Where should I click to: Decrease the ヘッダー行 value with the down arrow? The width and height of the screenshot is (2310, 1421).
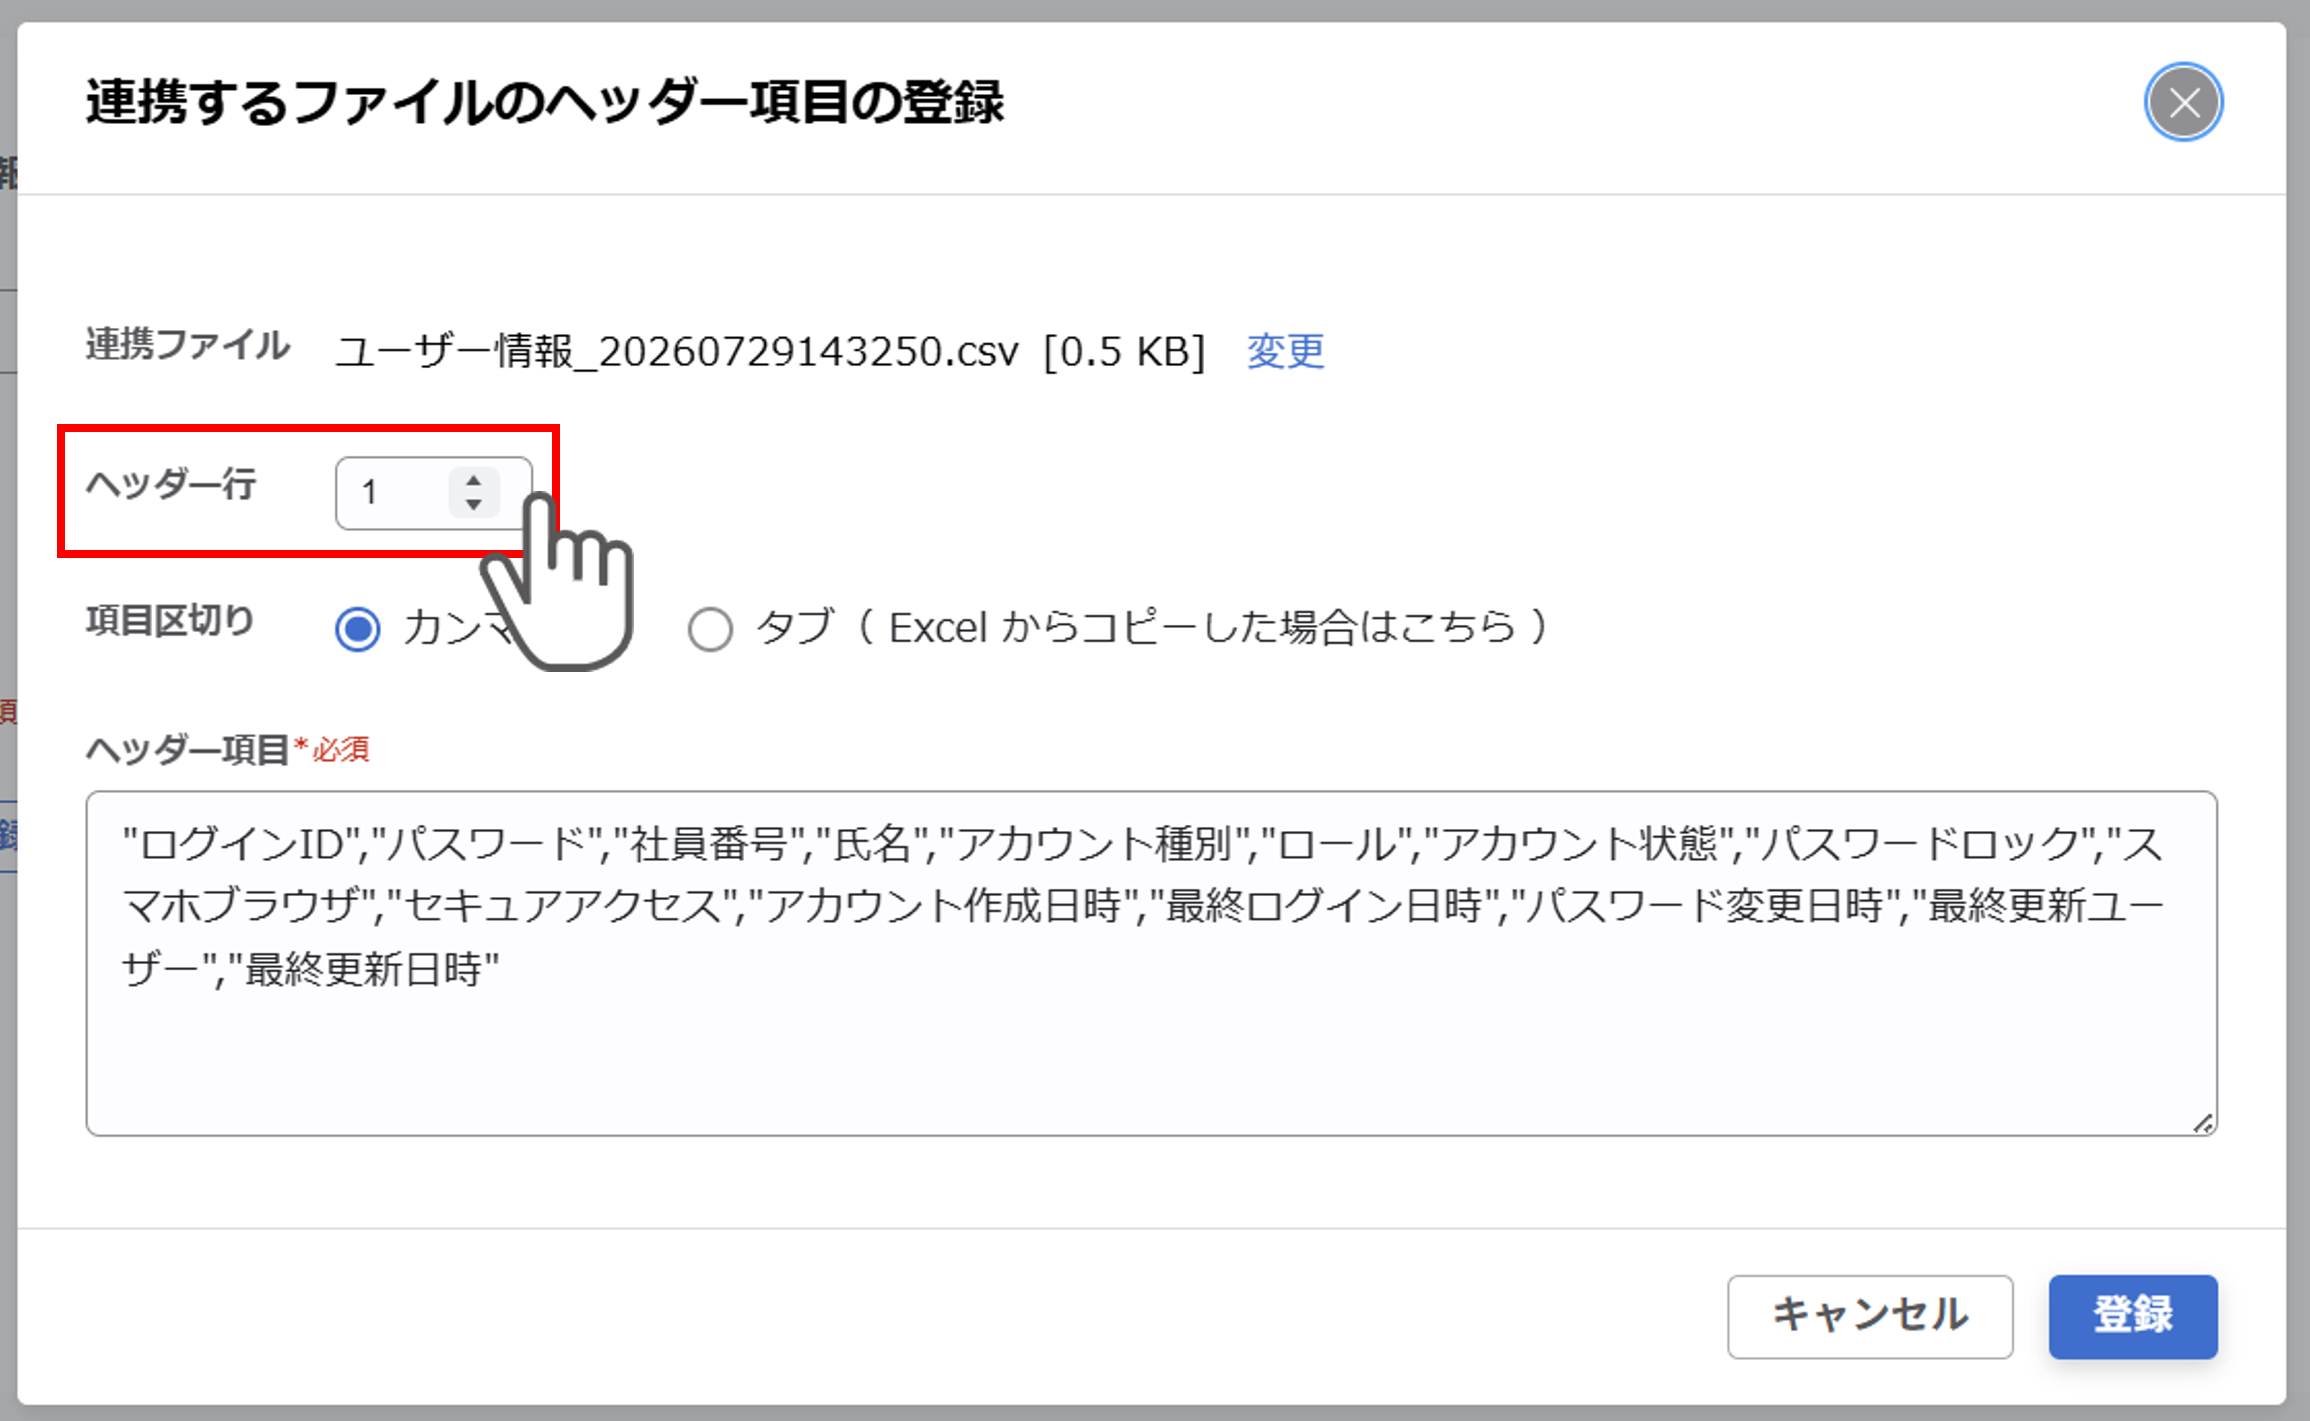tap(474, 504)
